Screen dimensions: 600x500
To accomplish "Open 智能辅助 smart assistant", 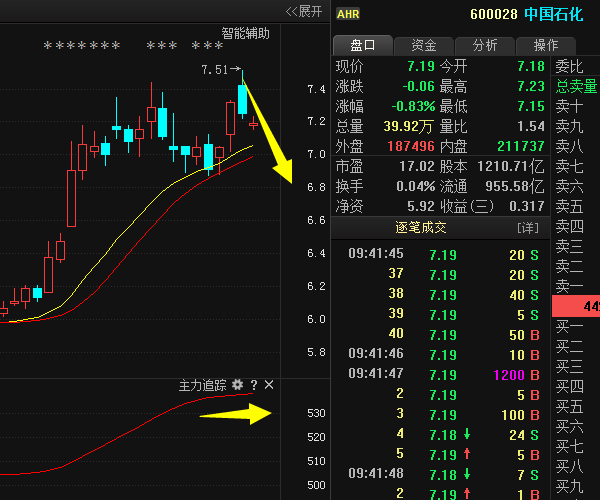I will click(x=245, y=34).
